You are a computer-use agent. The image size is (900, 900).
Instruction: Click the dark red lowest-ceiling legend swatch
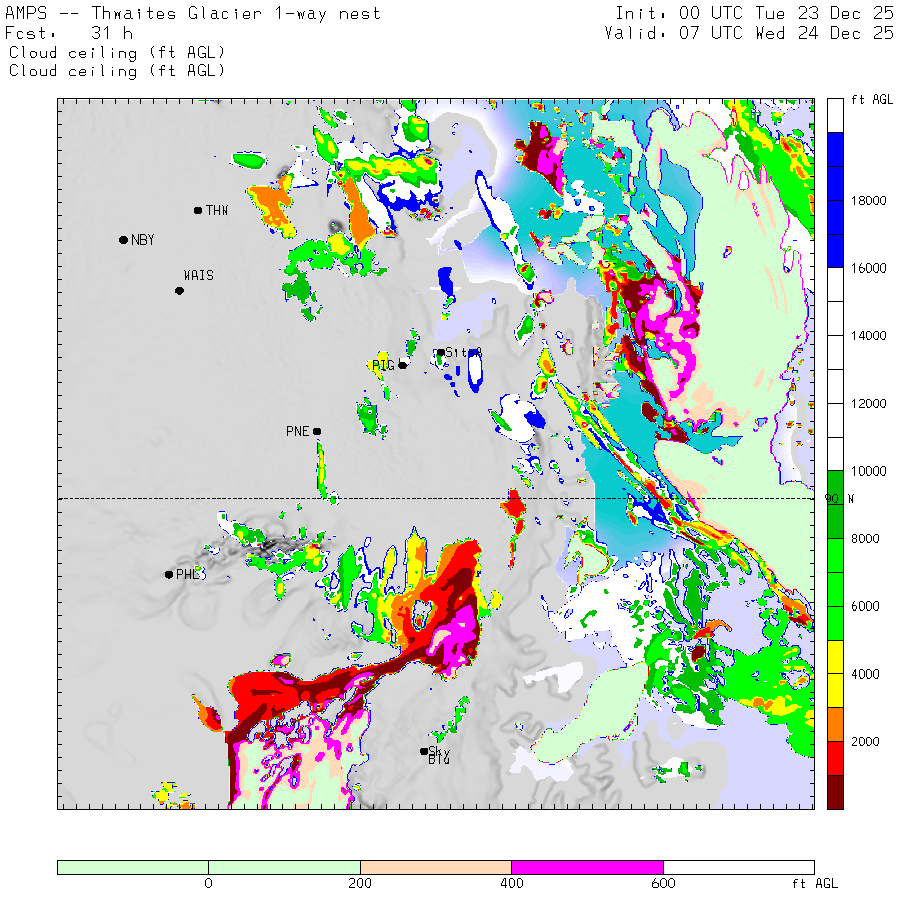[835, 791]
